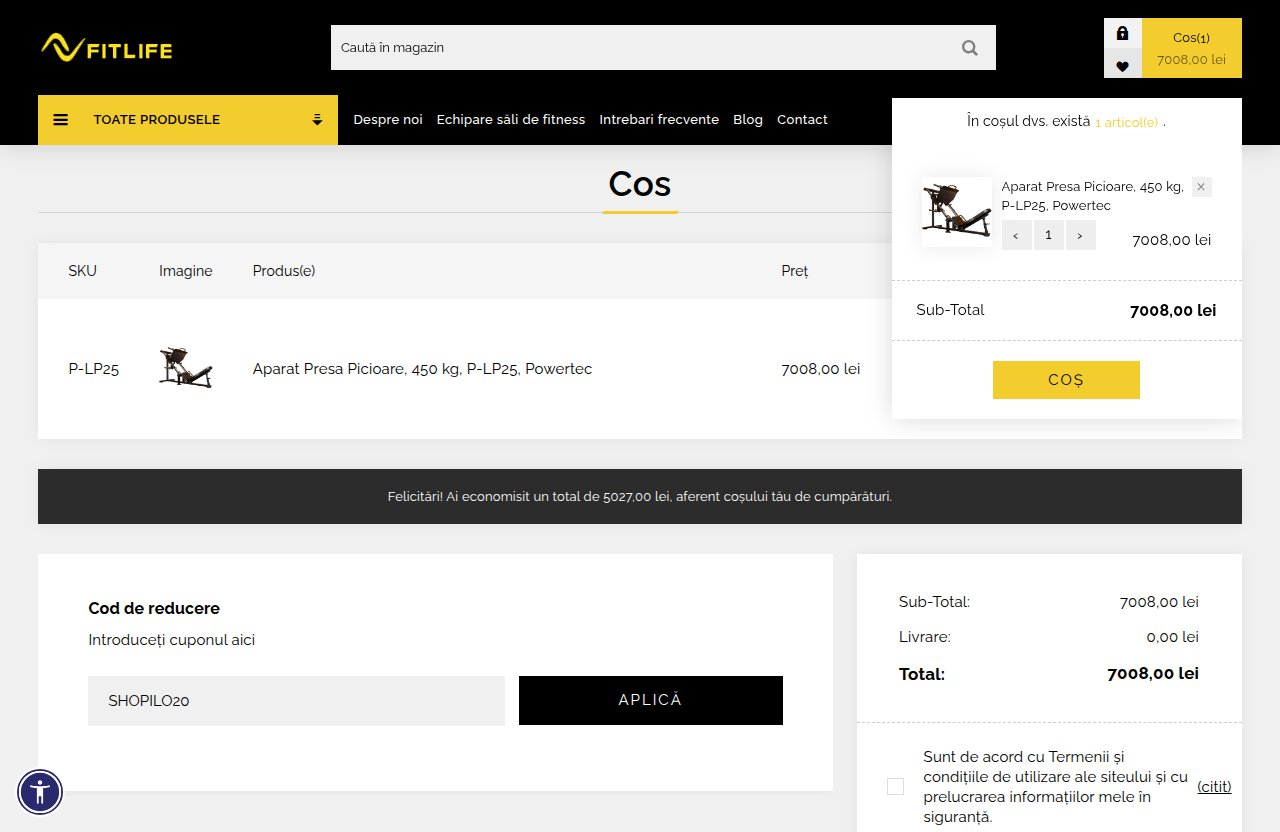This screenshot has width=1280, height=832.
Task: Click the search magnifier icon
Action: click(969, 48)
